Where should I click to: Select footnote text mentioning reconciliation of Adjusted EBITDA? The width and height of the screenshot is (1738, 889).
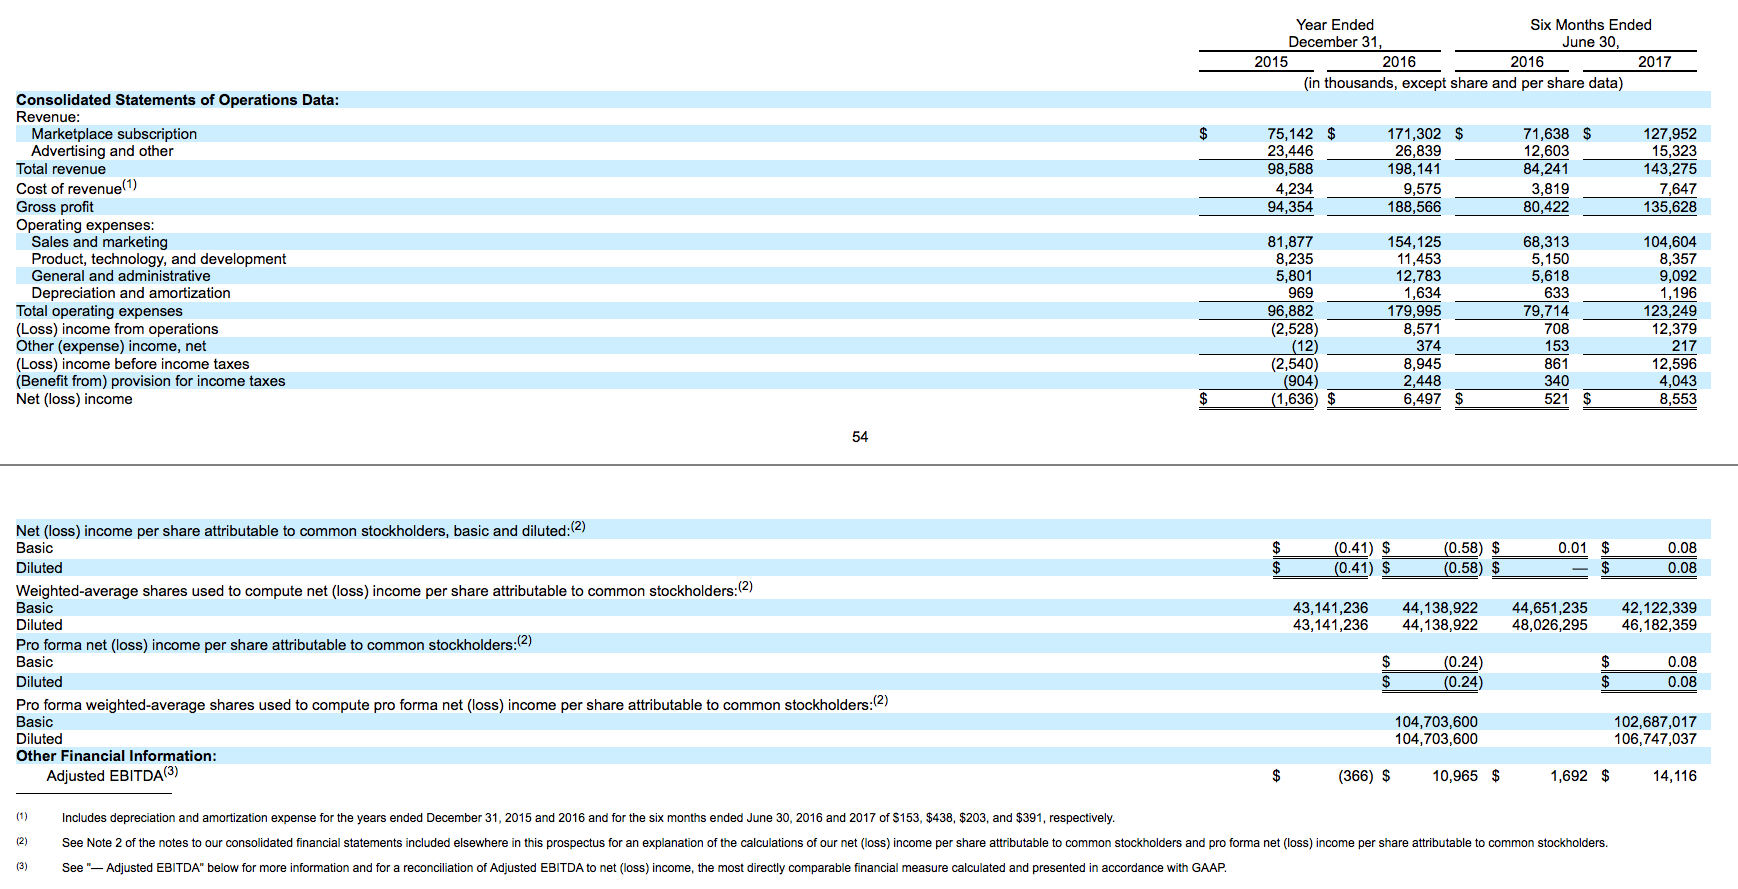[644, 868]
